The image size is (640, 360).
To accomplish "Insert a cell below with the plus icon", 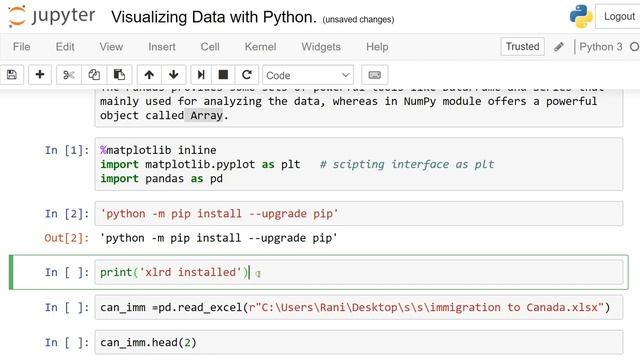I will click(x=40, y=75).
